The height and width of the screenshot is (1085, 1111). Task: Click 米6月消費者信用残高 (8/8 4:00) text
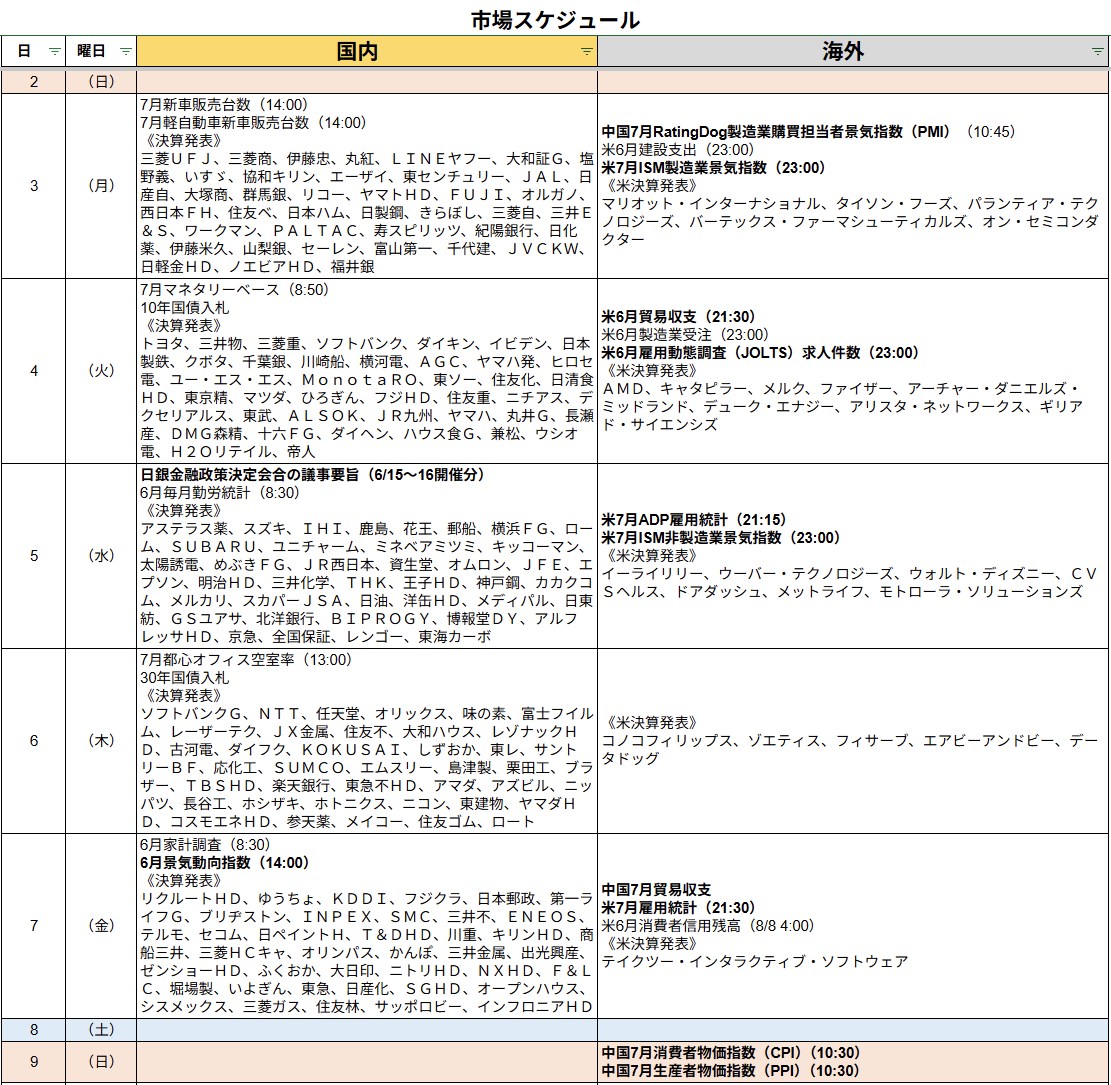pyautogui.click(x=708, y=926)
